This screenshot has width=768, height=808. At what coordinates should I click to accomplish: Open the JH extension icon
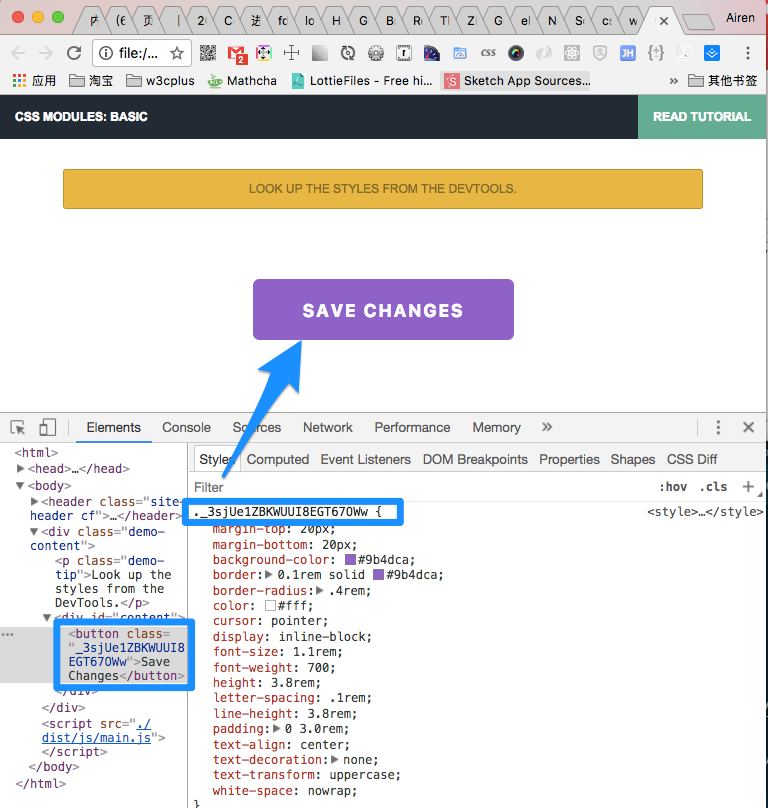click(x=627, y=53)
